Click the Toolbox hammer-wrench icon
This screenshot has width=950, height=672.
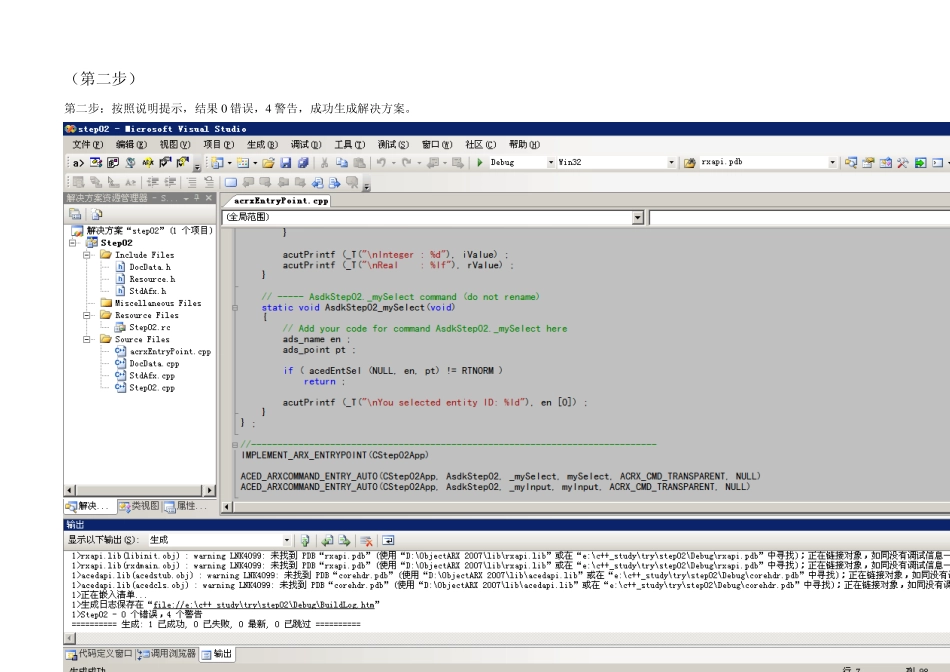pyautogui.click(x=902, y=162)
